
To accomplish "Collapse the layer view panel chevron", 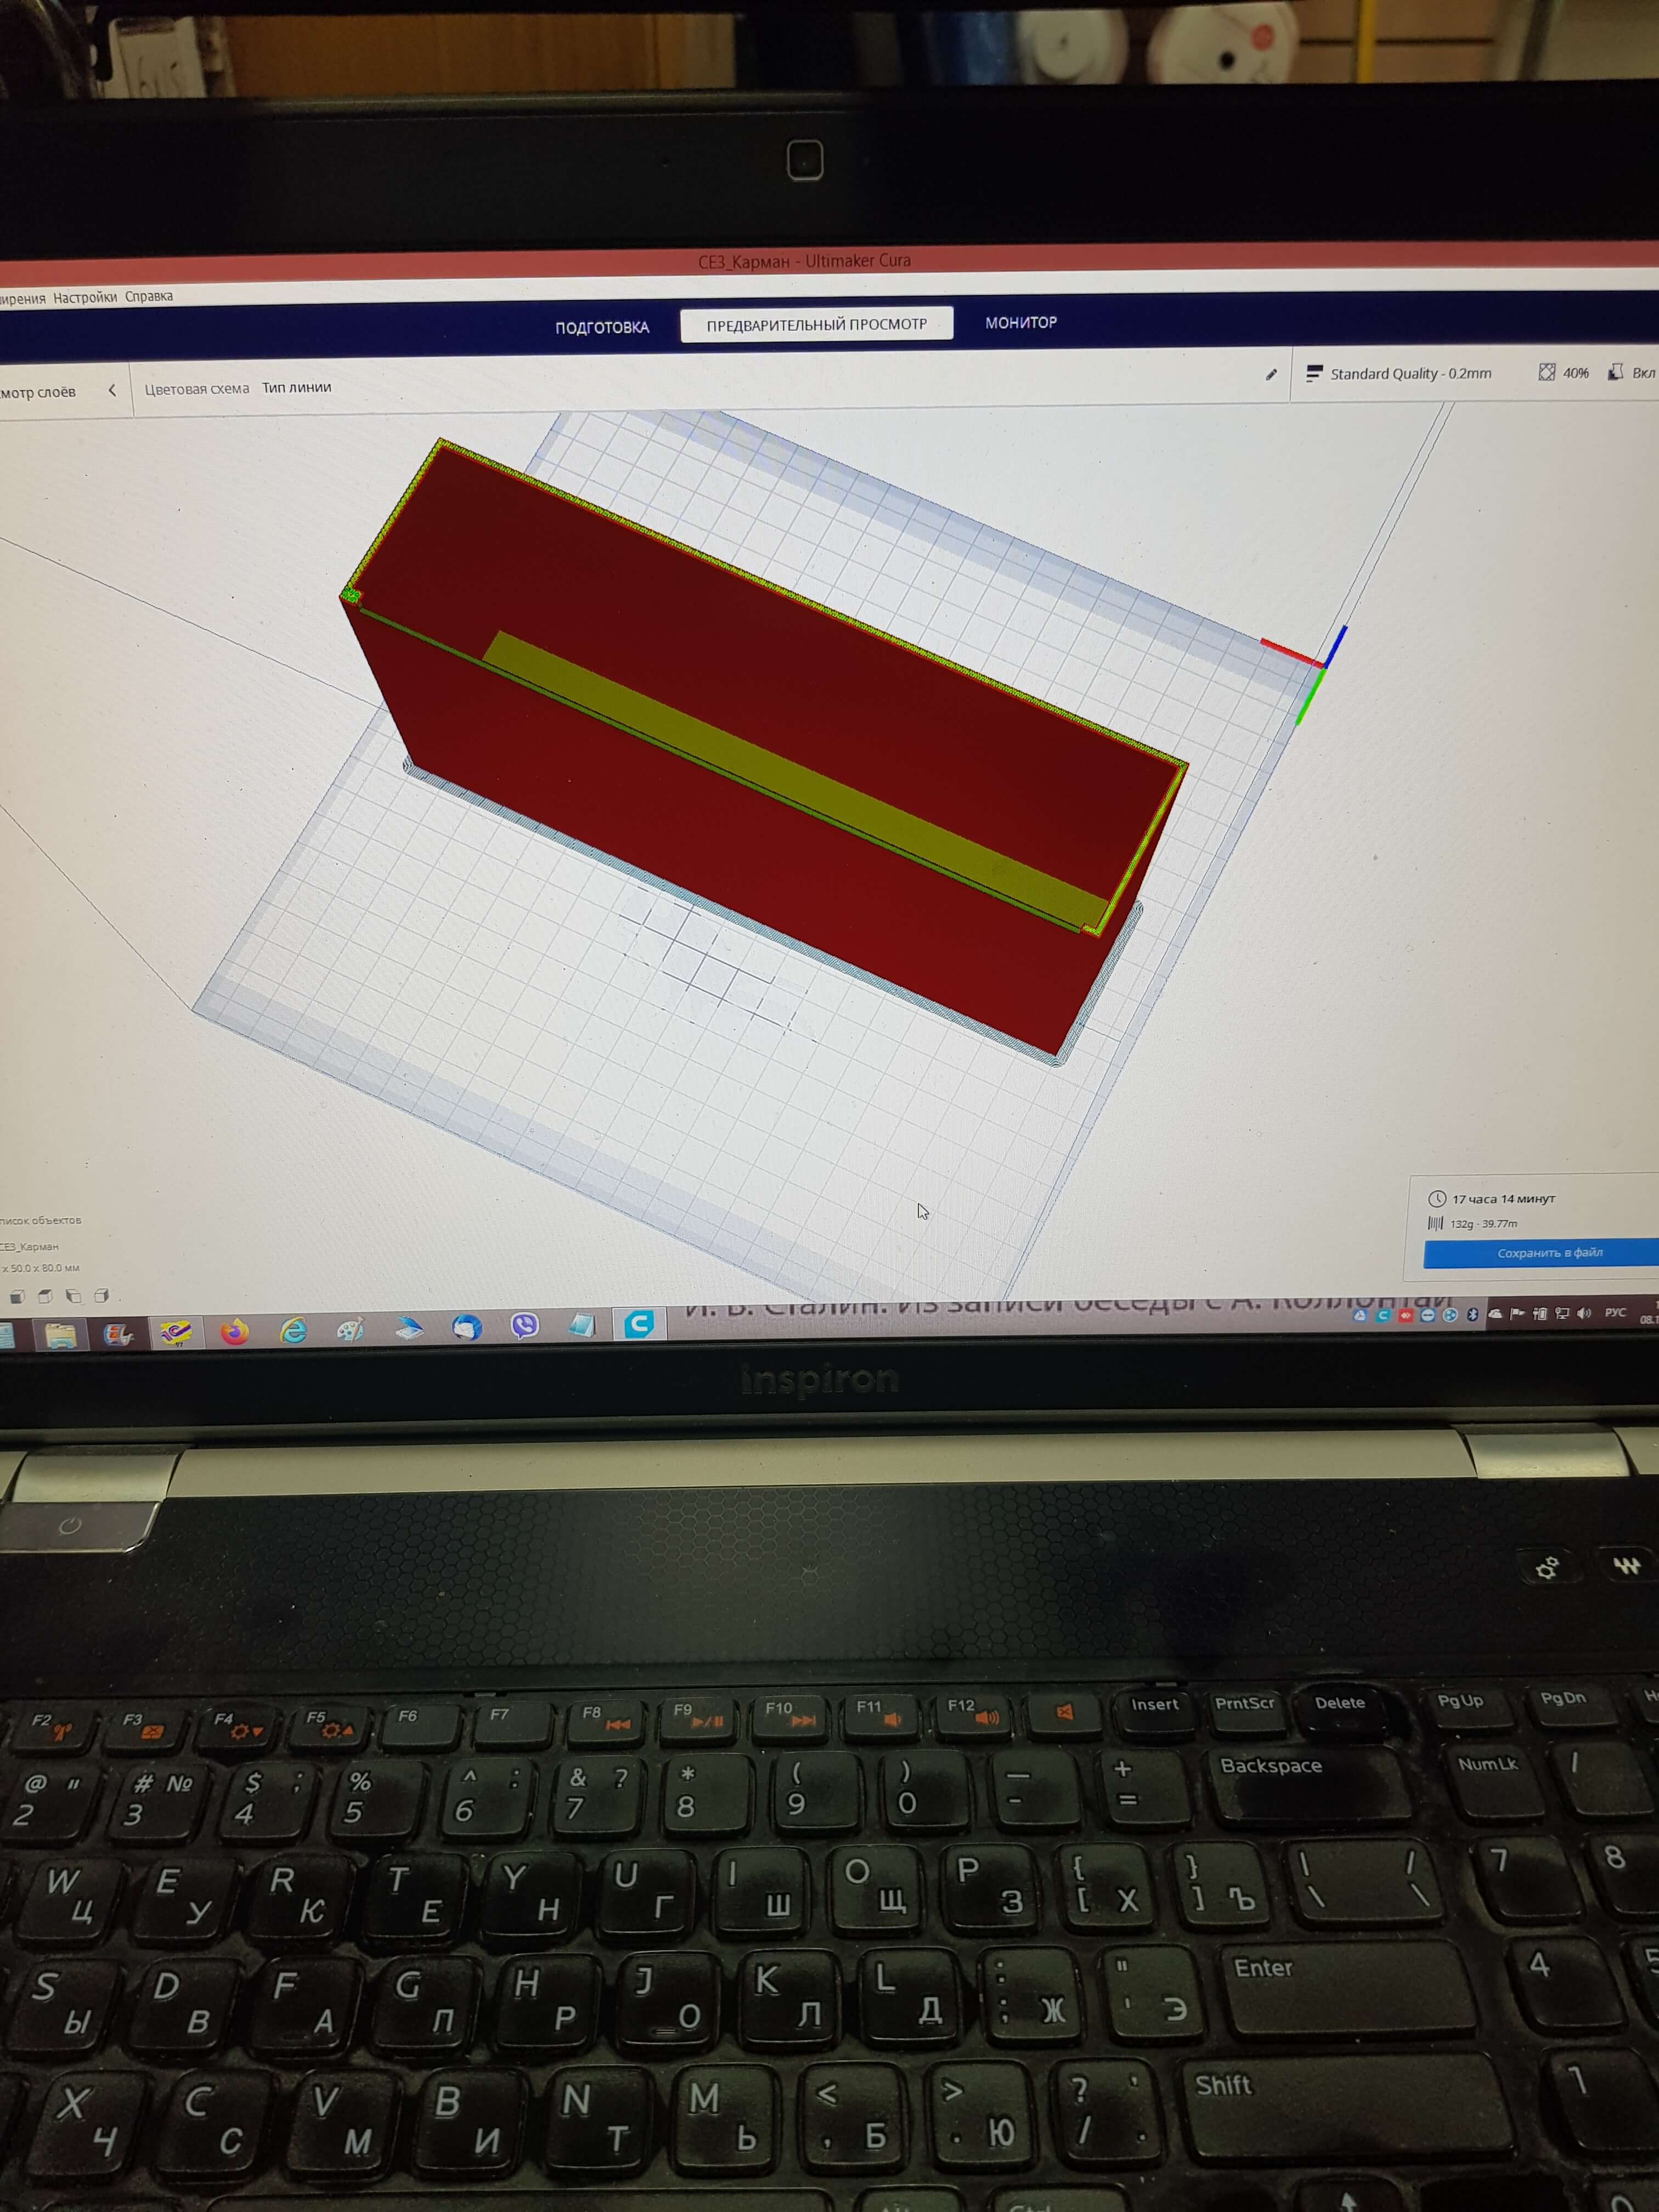I will [x=112, y=390].
